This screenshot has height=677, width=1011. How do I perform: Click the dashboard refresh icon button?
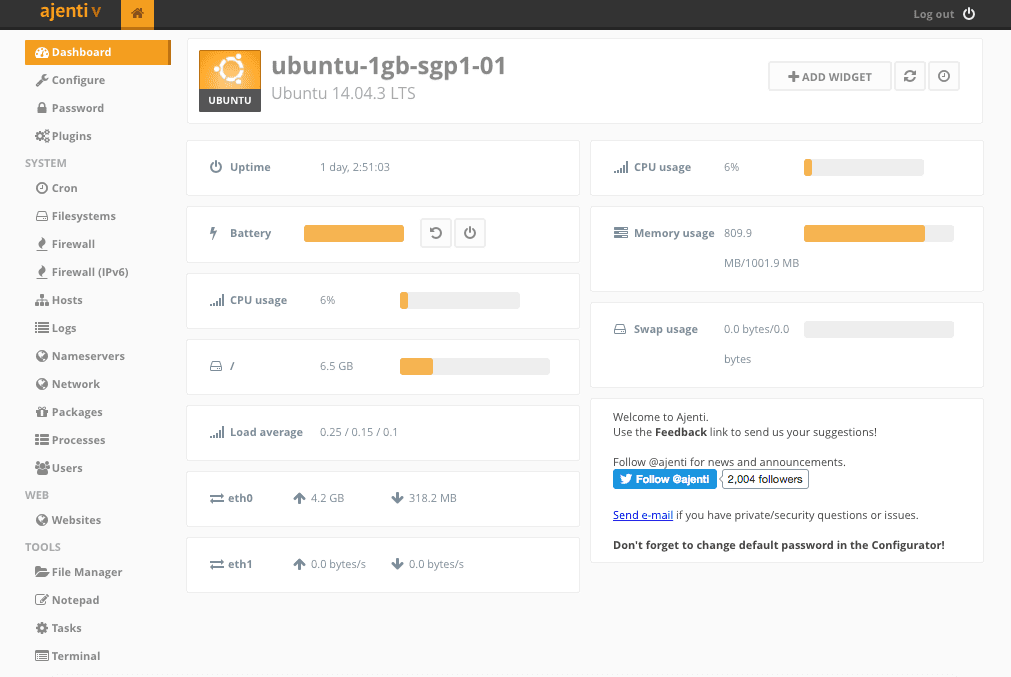tap(909, 77)
